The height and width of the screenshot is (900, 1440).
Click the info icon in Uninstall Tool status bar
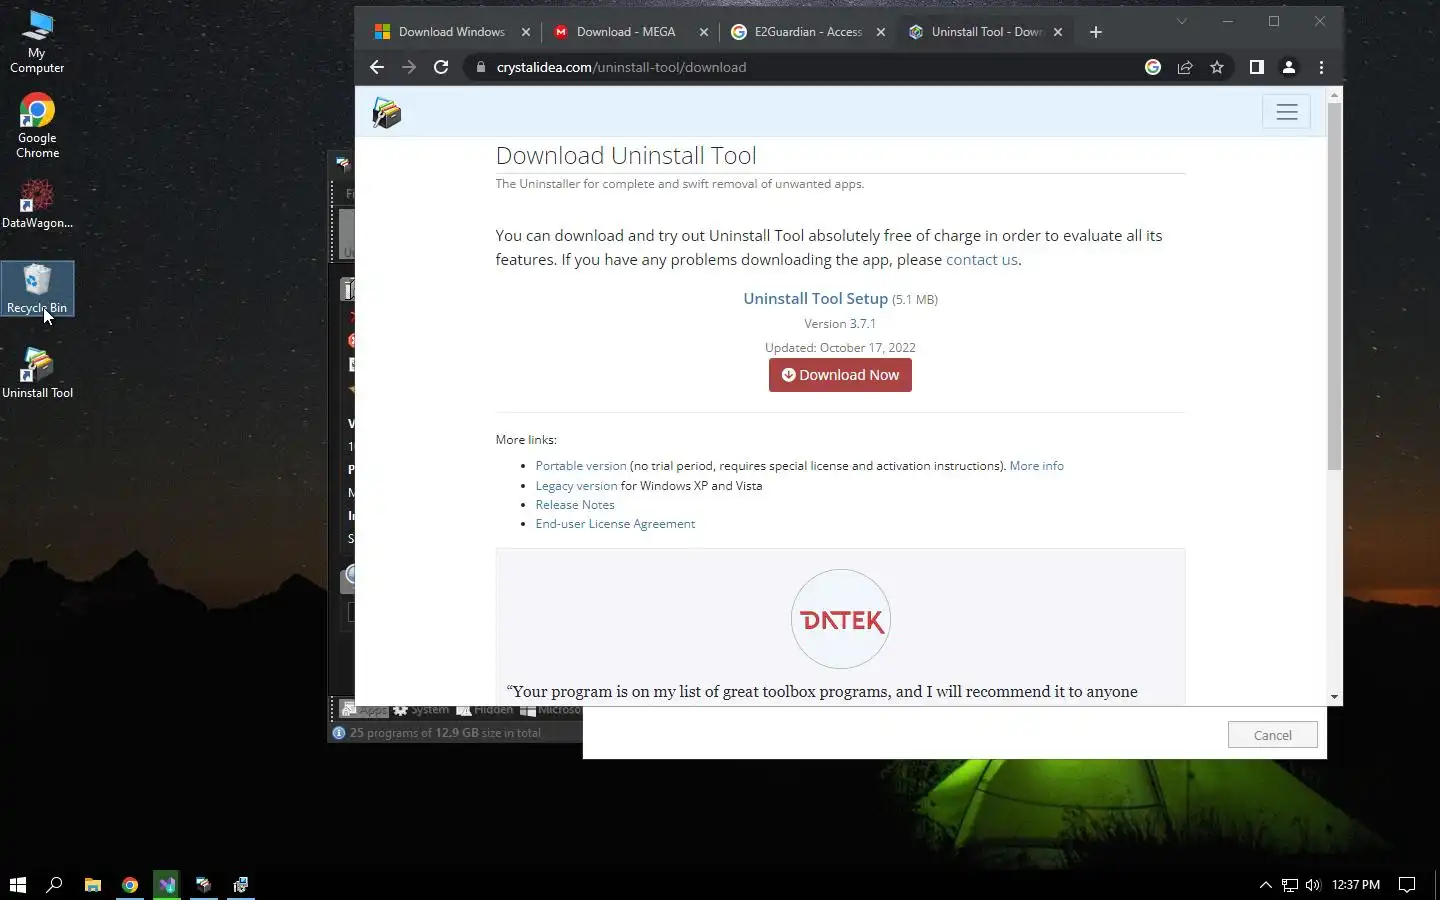point(339,733)
